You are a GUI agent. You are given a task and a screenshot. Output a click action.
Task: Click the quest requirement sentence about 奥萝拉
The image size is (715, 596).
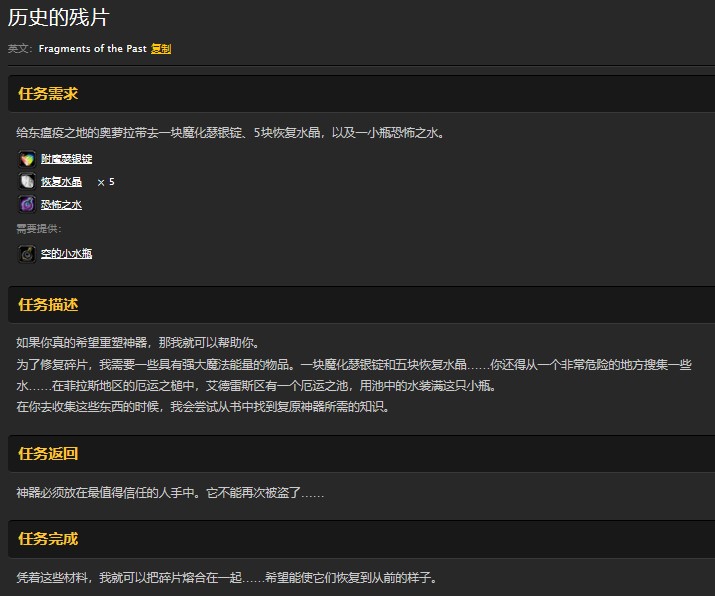(x=230, y=132)
